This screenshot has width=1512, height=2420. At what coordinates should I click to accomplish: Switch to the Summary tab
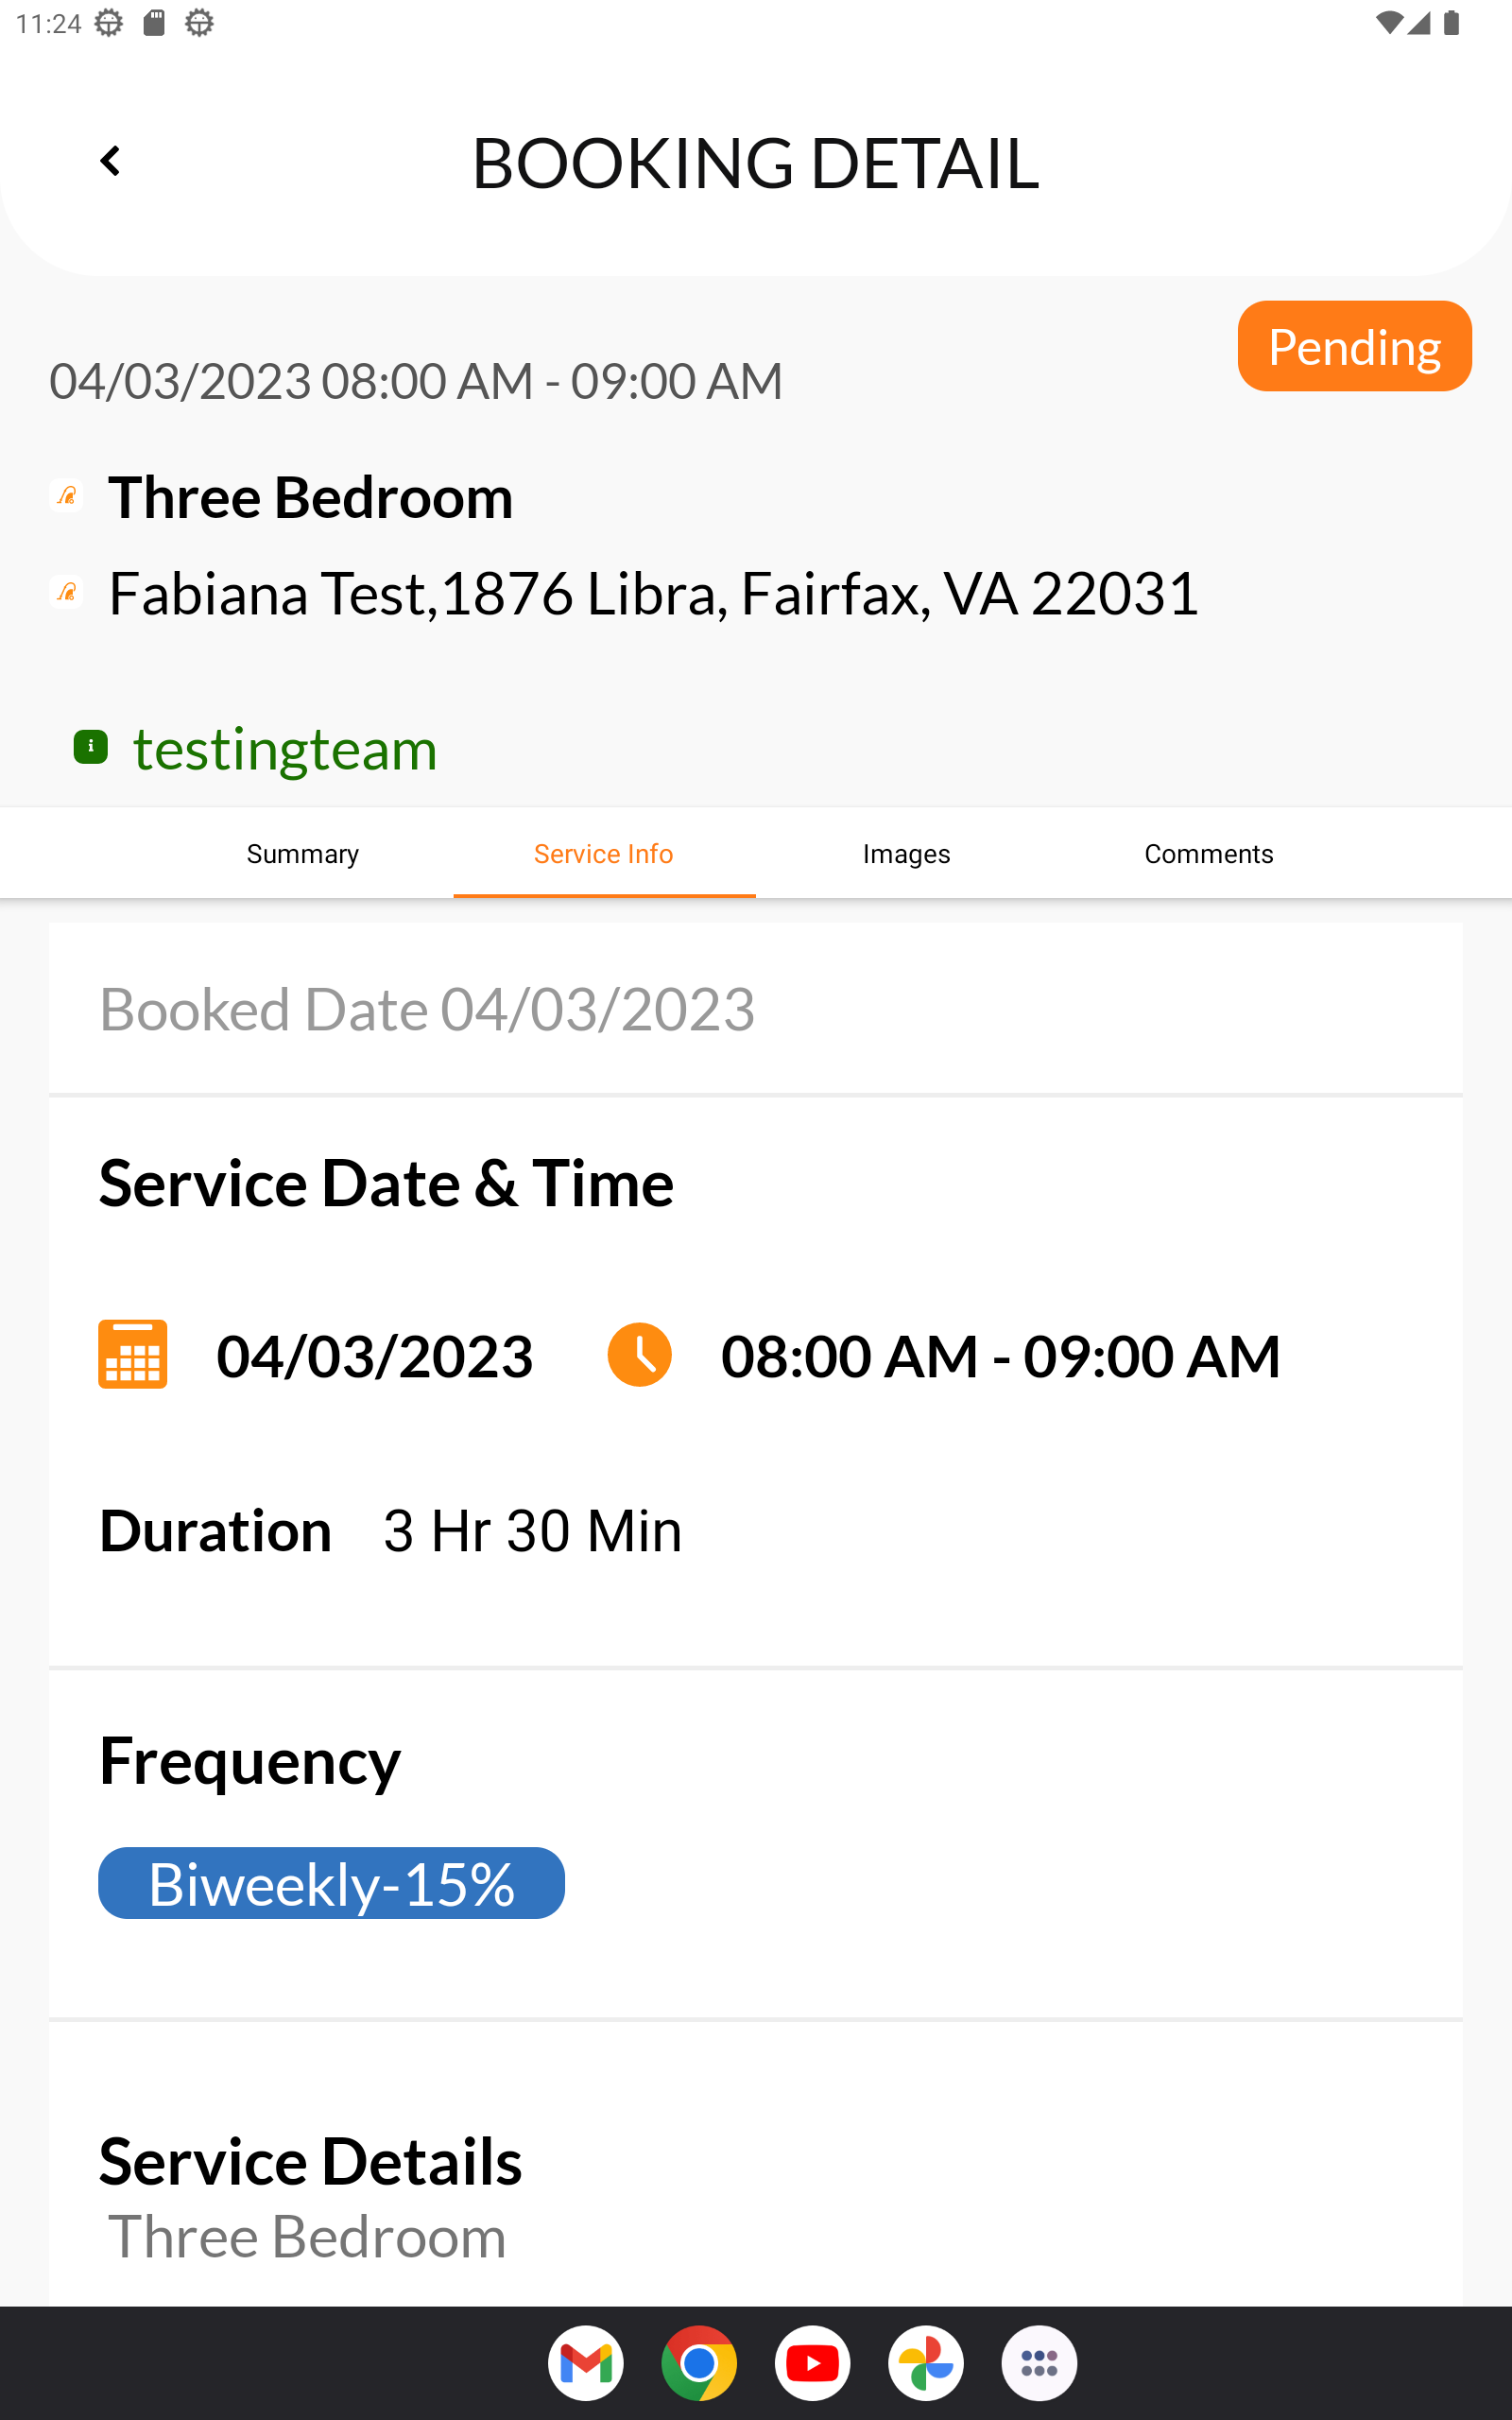(x=303, y=854)
